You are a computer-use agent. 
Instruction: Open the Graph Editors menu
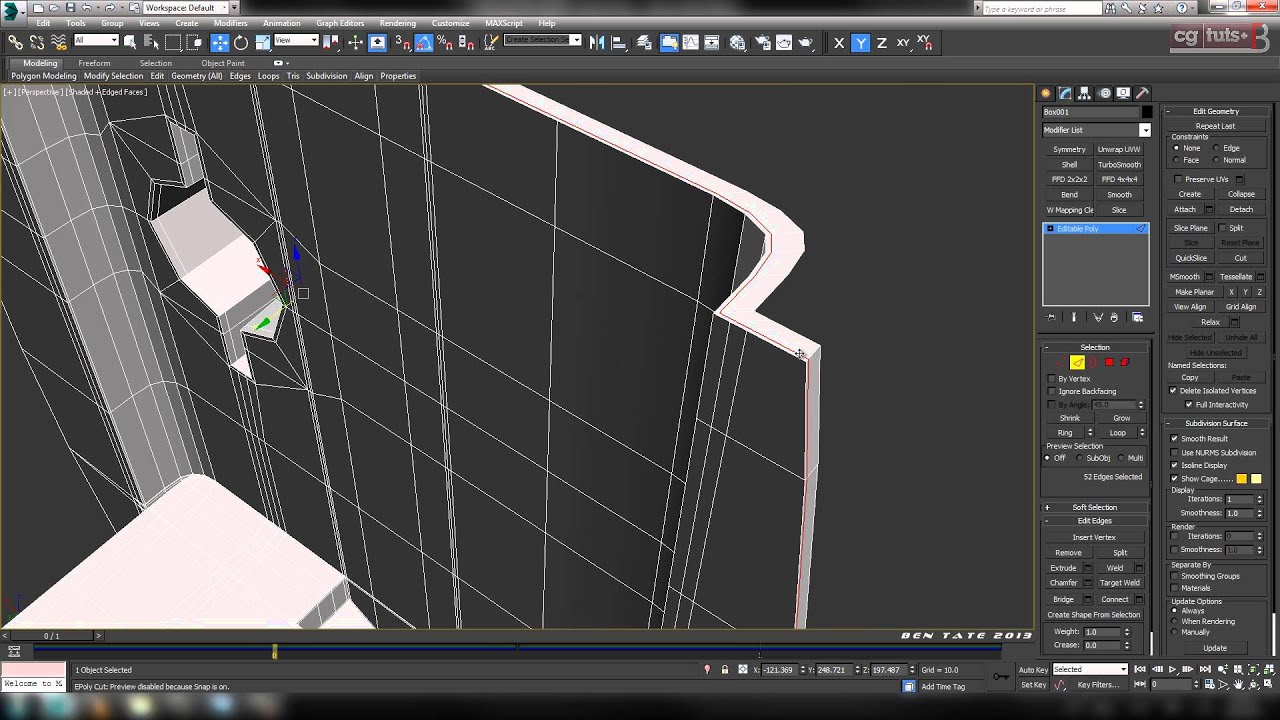click(x=340, y=23)
